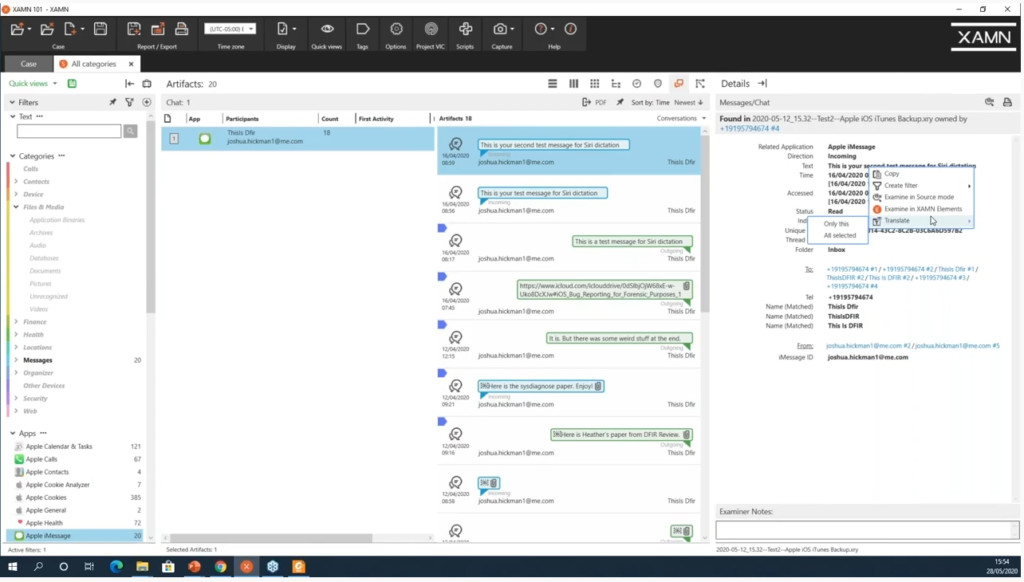Open the connection view icon
The image size is (1024, 582).
pyautogui.click(x=700, y=84)
